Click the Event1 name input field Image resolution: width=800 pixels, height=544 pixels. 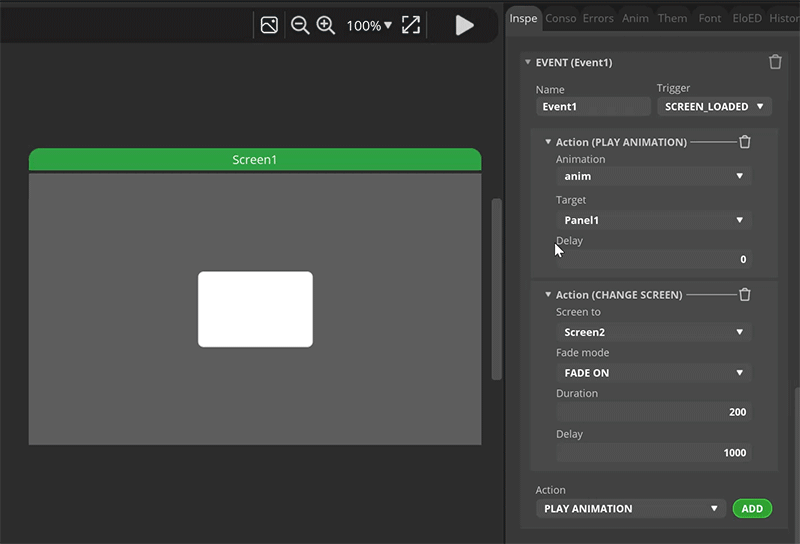(593, 107)
